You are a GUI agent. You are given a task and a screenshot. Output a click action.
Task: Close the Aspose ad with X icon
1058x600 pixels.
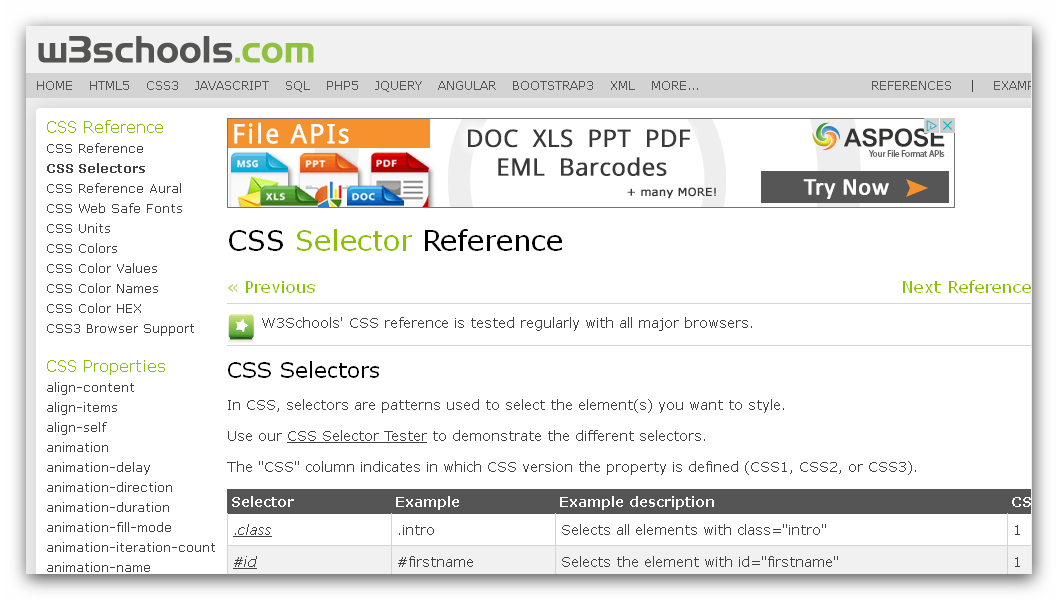pos(947,126)
